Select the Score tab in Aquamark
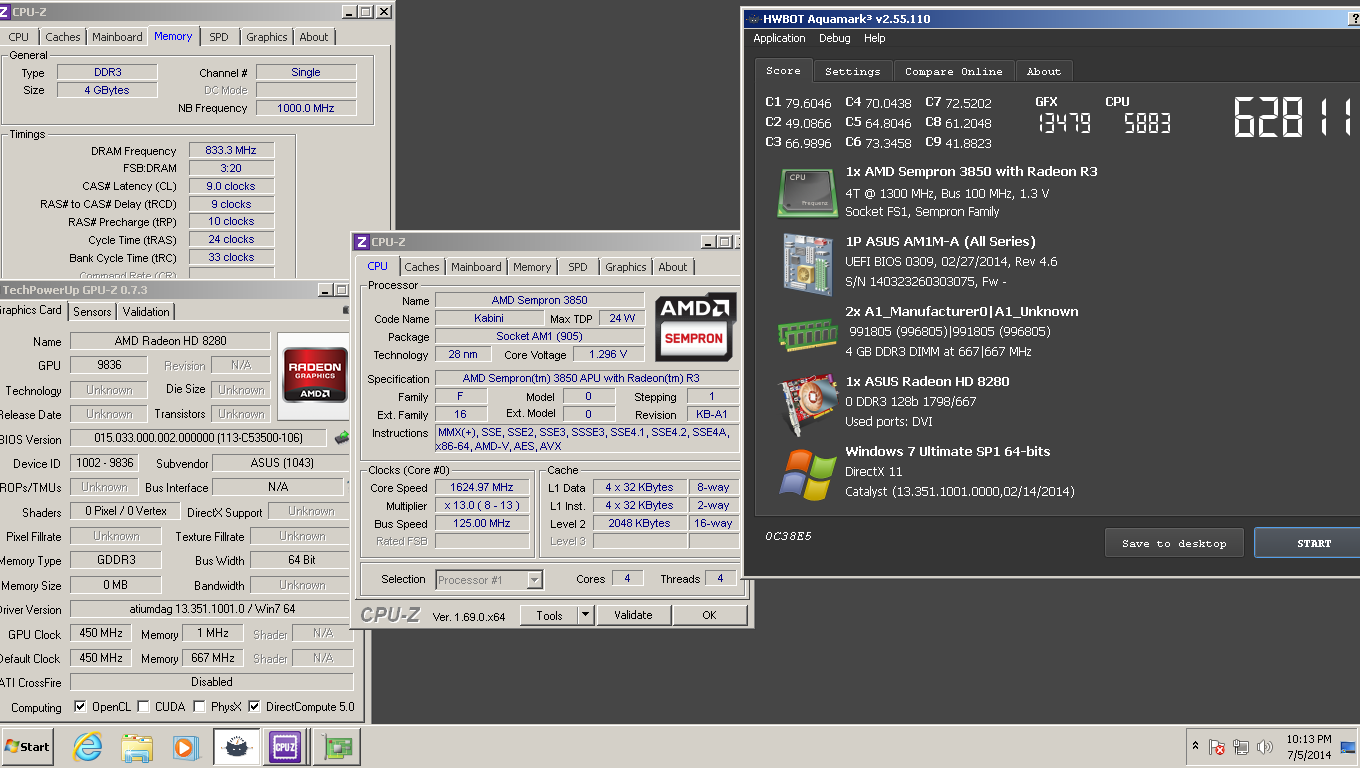This screenshot has width=1360, height=768. point(783,70)
